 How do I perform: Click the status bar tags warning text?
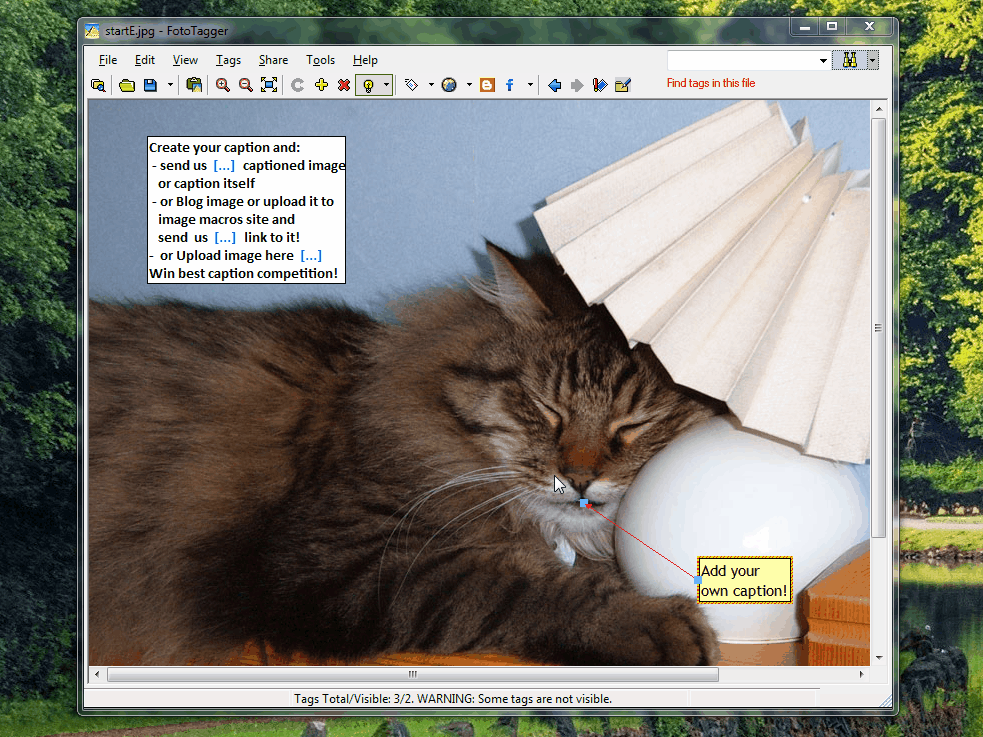pos(453,699)
